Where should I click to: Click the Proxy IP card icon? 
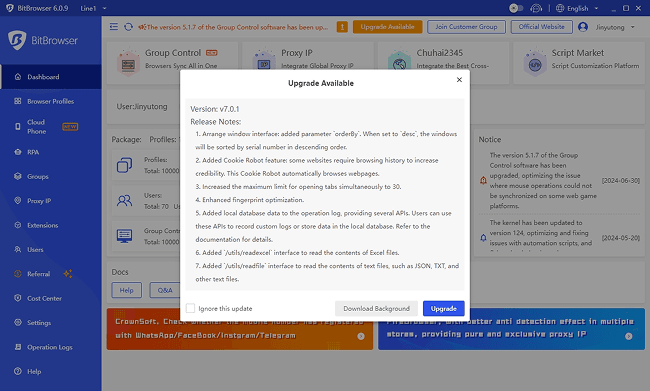(264, 62)
